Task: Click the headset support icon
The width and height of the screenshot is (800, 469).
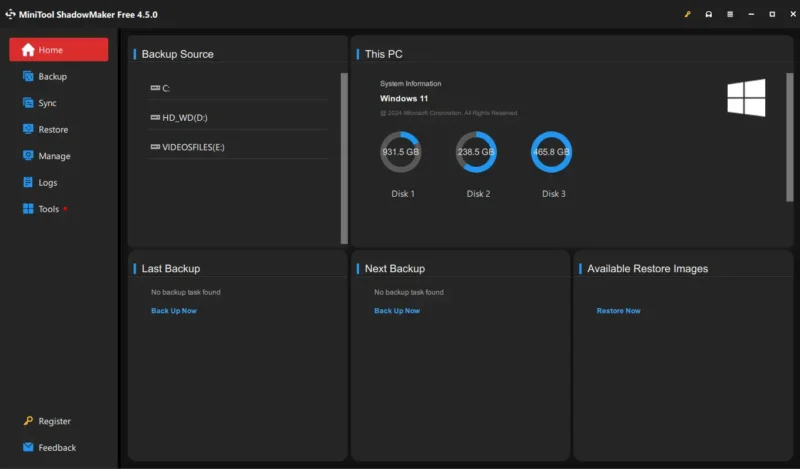Action: (709, 14)
